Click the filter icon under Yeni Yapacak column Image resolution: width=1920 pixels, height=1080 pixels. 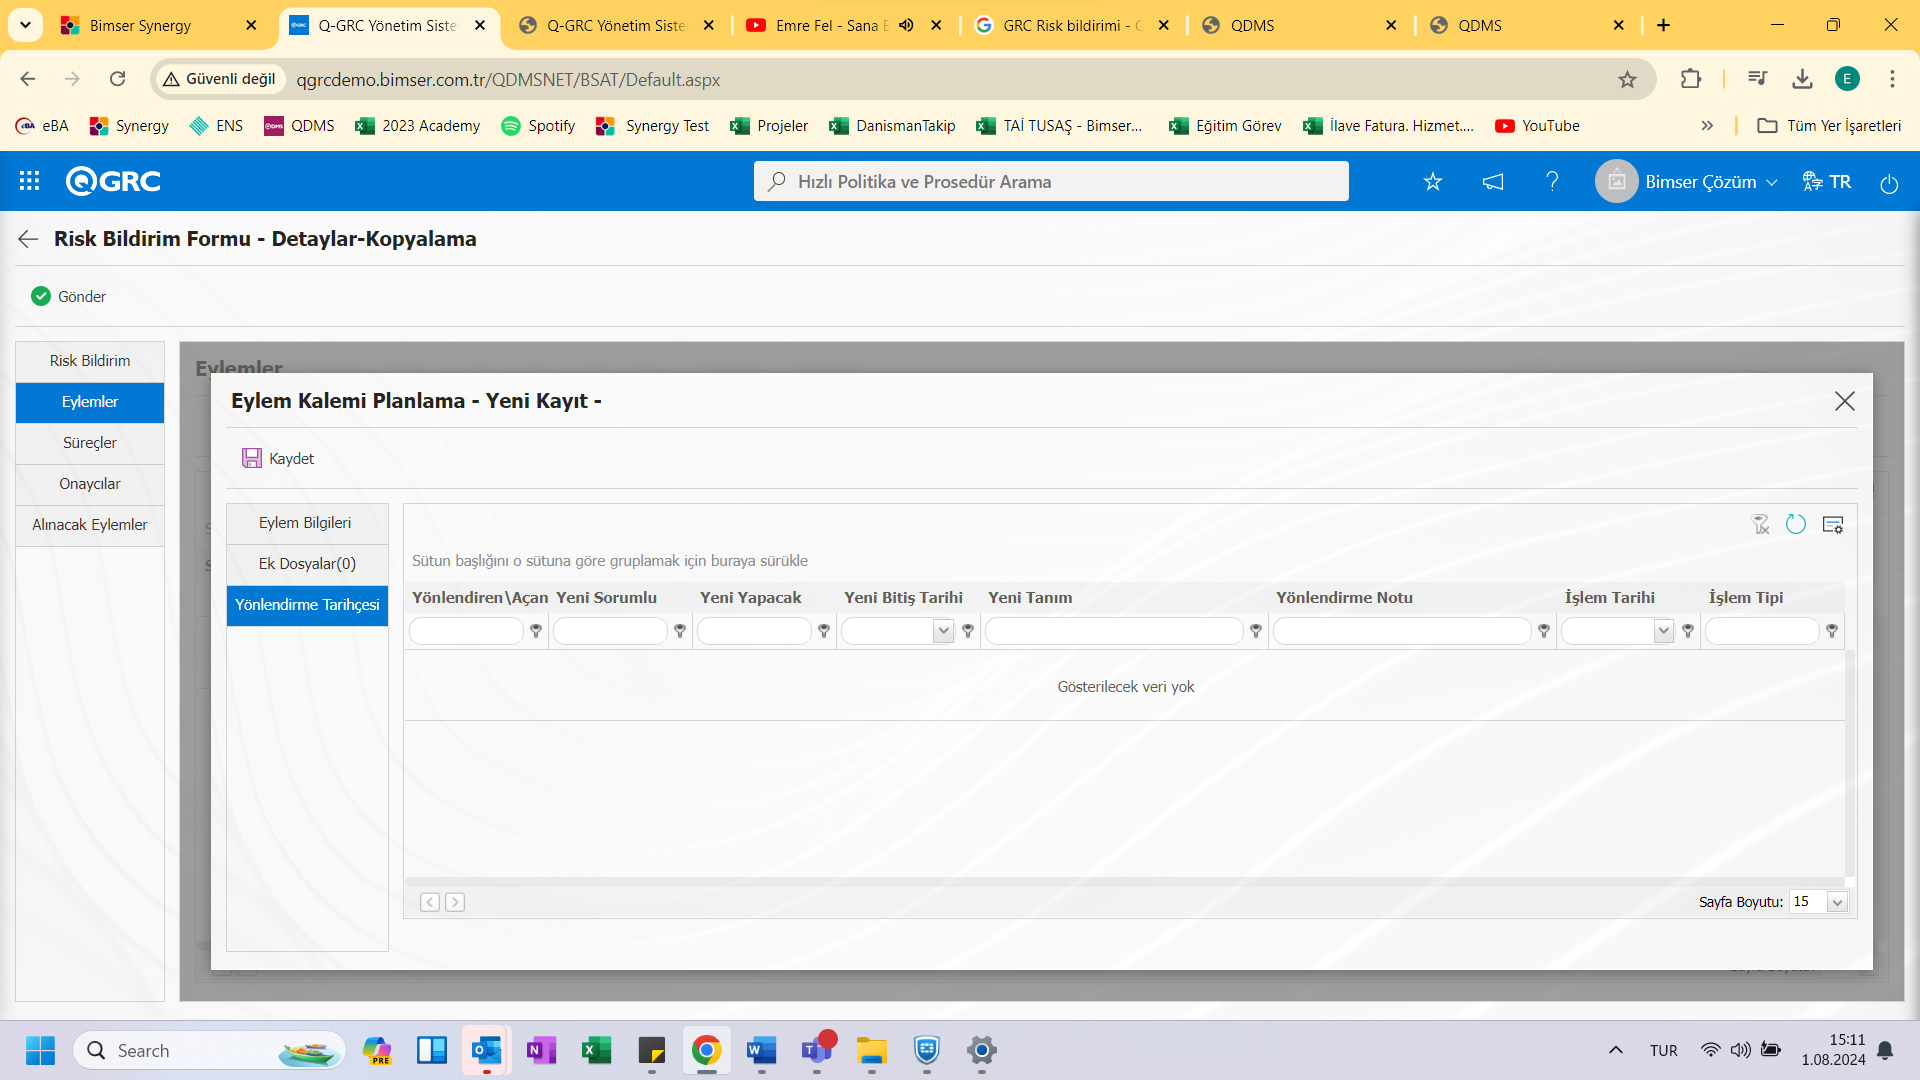pos(823,630)
